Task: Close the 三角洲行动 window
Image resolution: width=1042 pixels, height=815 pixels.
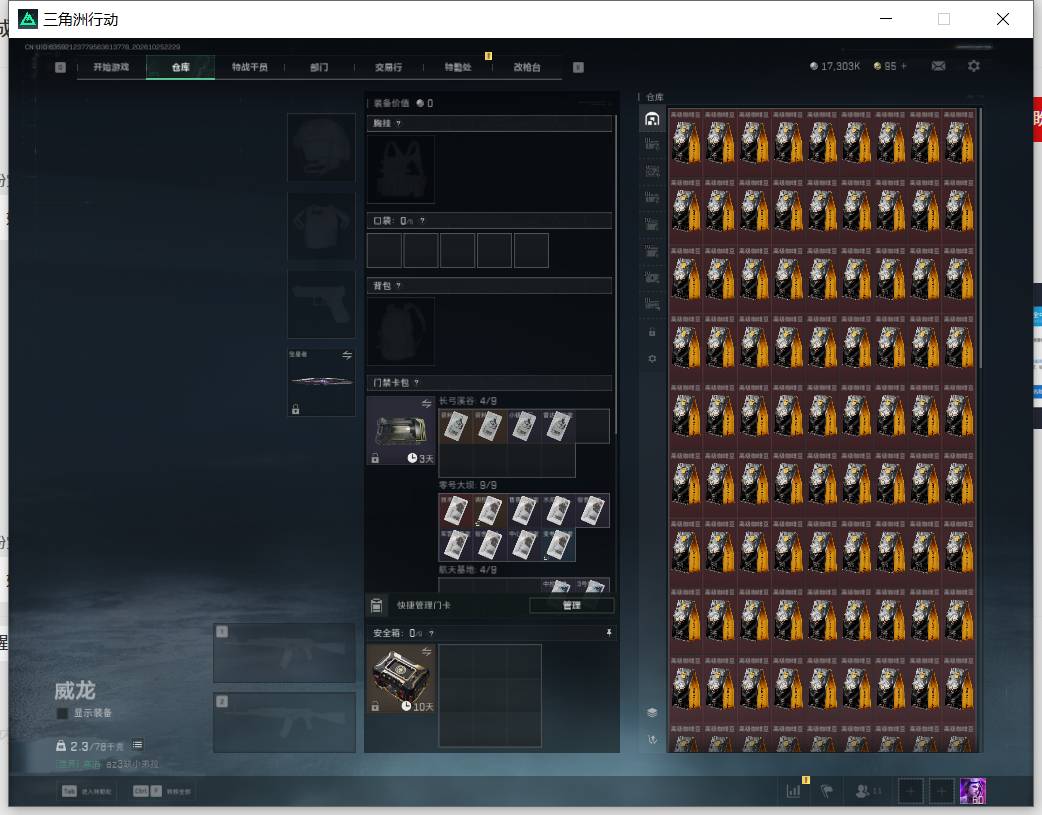Action: coord(1003,19)
